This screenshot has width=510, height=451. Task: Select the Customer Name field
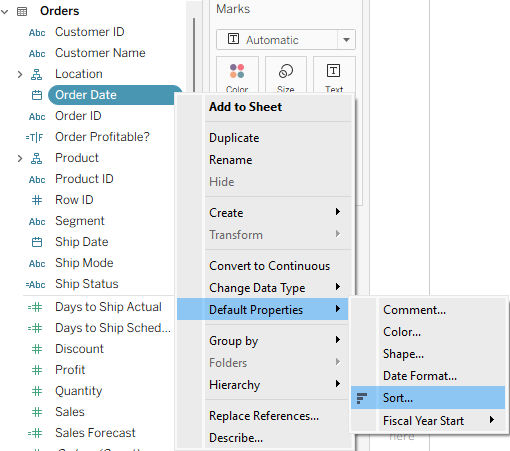(100, 53)
